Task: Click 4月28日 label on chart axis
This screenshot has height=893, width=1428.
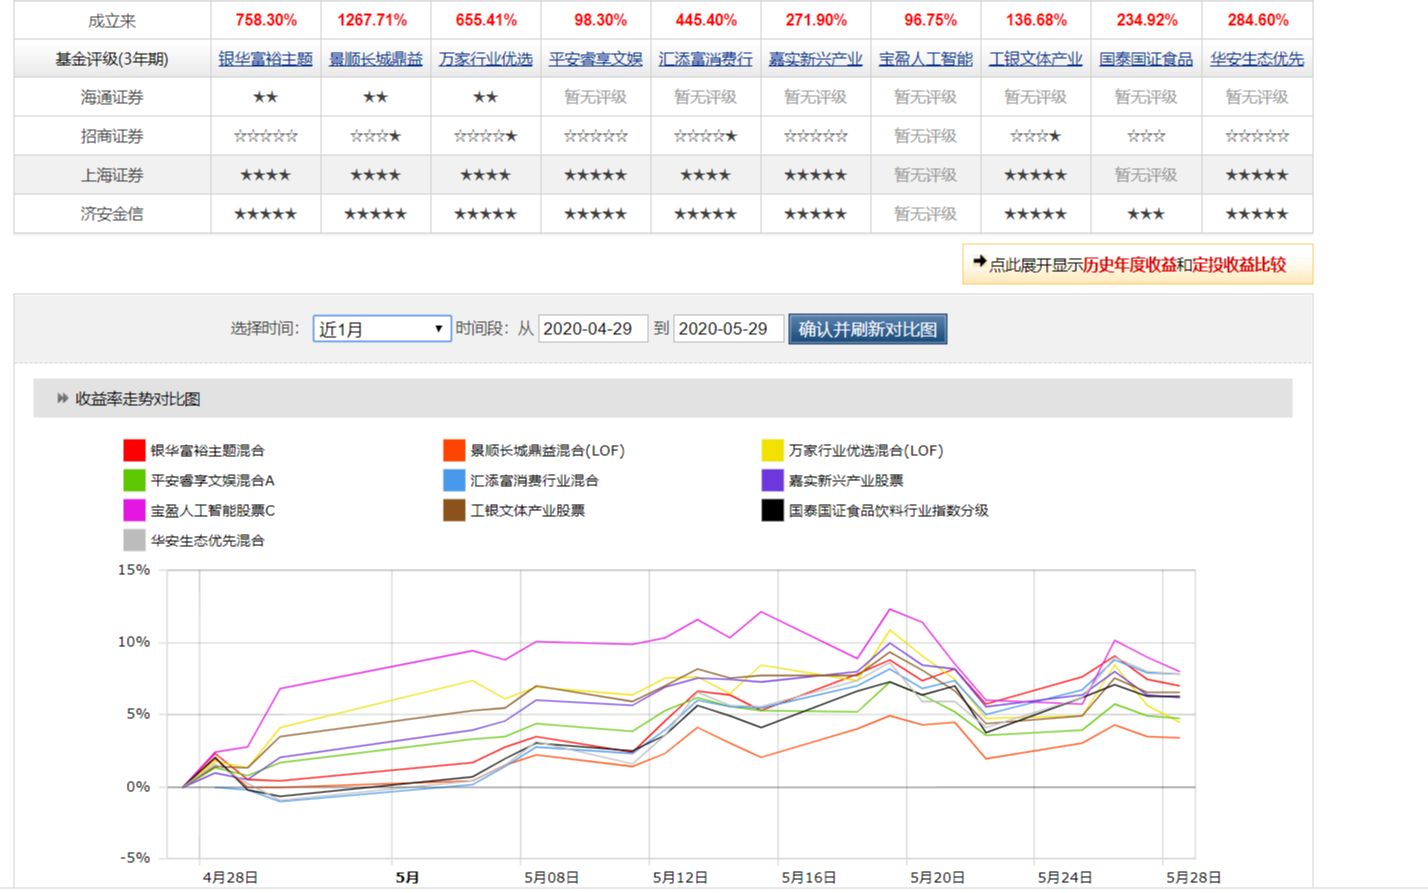Action: click(230, 877)
